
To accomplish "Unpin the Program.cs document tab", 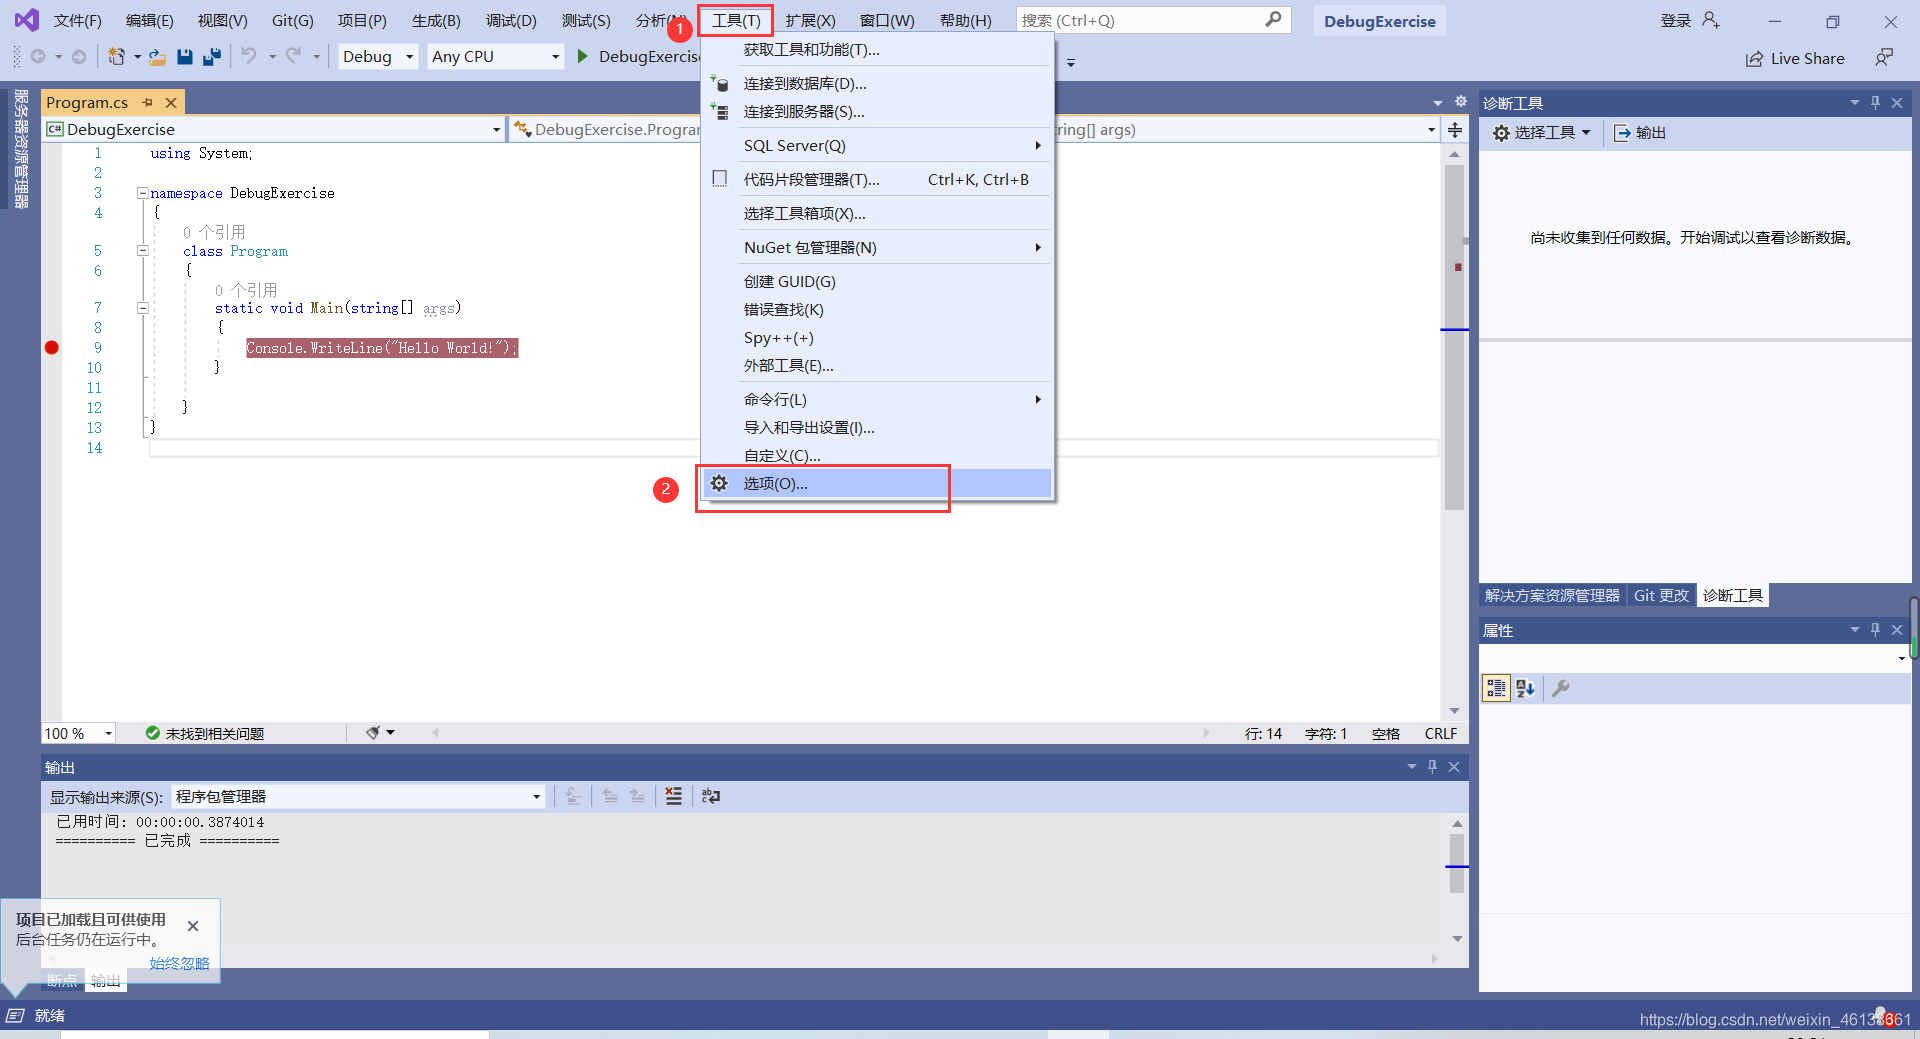I will click(147, 101).
